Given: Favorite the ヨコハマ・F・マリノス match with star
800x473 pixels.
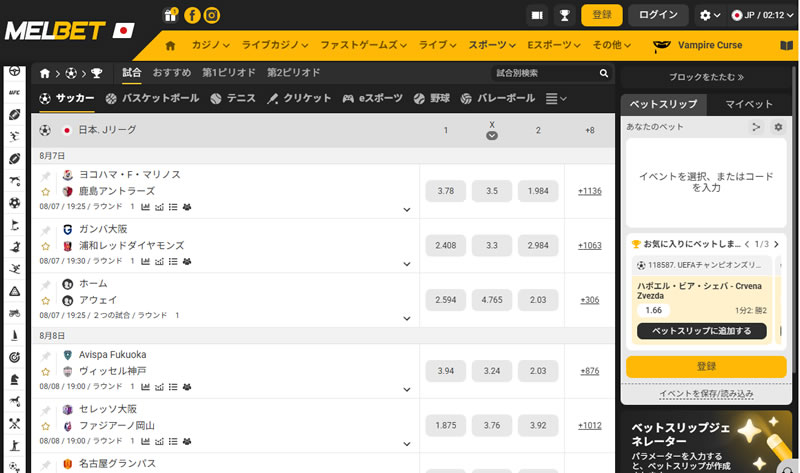Looking at the screenshot, I should point(45,192).
